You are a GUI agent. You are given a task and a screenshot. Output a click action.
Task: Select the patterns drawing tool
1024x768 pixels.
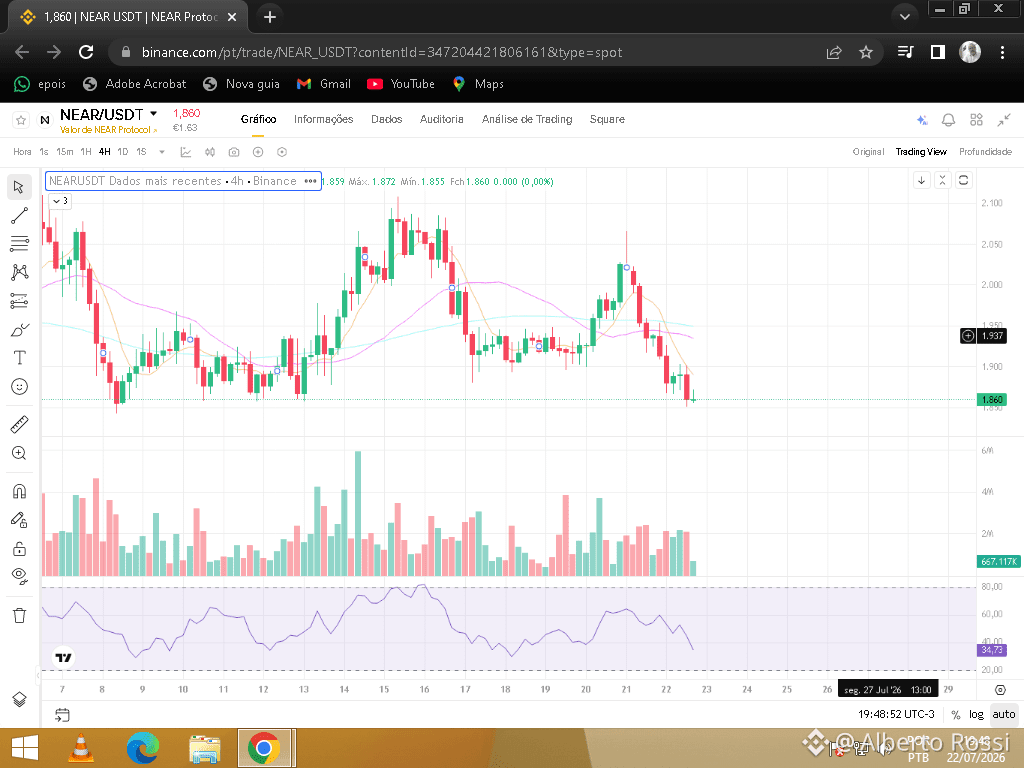[x=19, y=272]
